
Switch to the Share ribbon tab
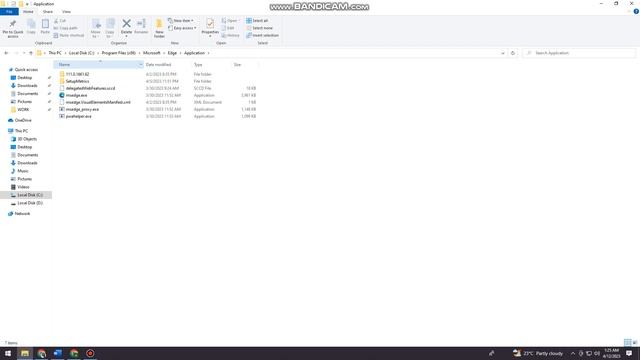pos(48,12)
